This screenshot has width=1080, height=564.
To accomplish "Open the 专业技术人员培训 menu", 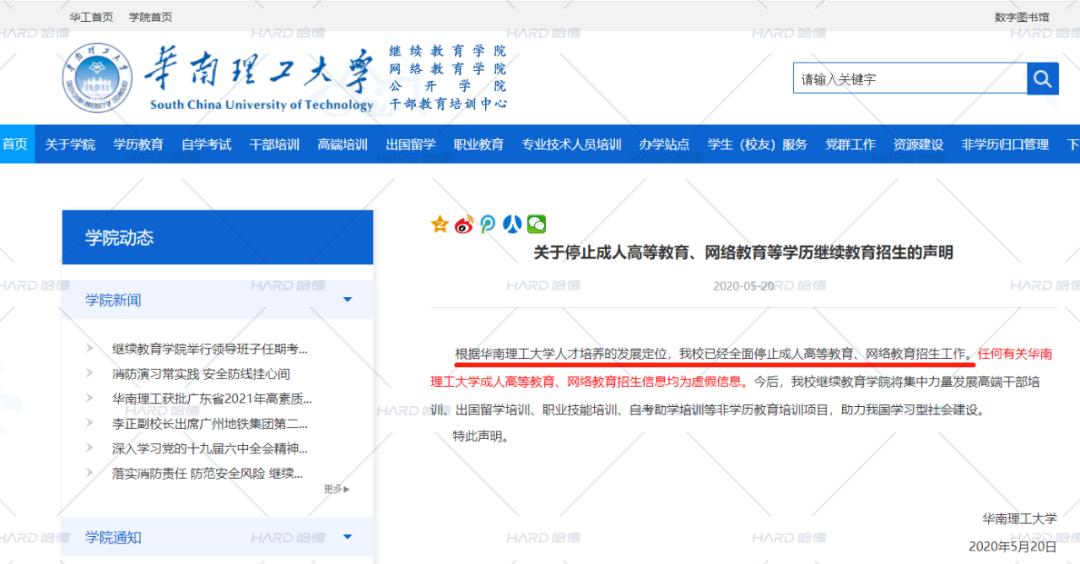I will click(572, 144).
